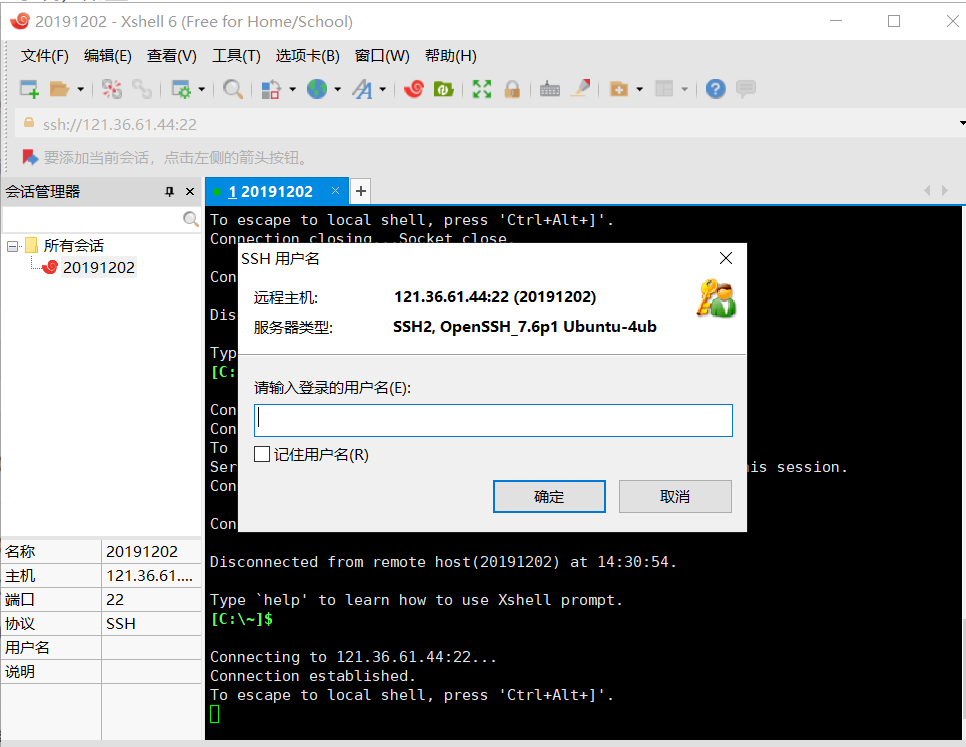The width and height of the screenshot is (966, 747).
Task: Click the New session toolbar icon
Action: coord(29,89)
